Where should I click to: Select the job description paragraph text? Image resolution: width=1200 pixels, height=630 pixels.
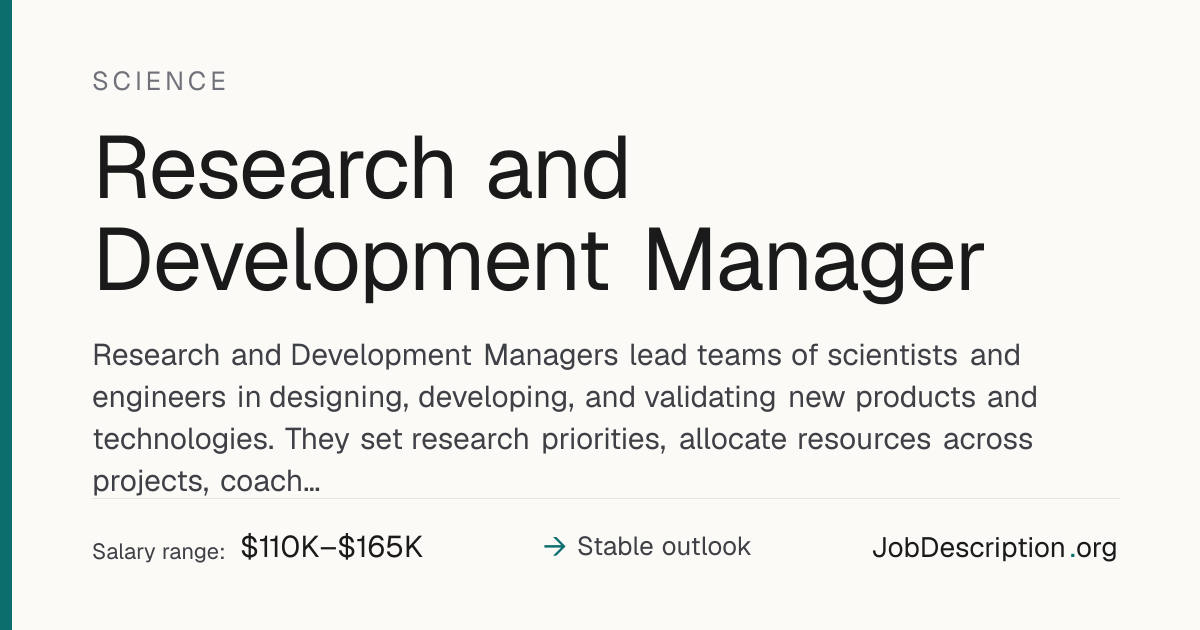click(565, 418)
